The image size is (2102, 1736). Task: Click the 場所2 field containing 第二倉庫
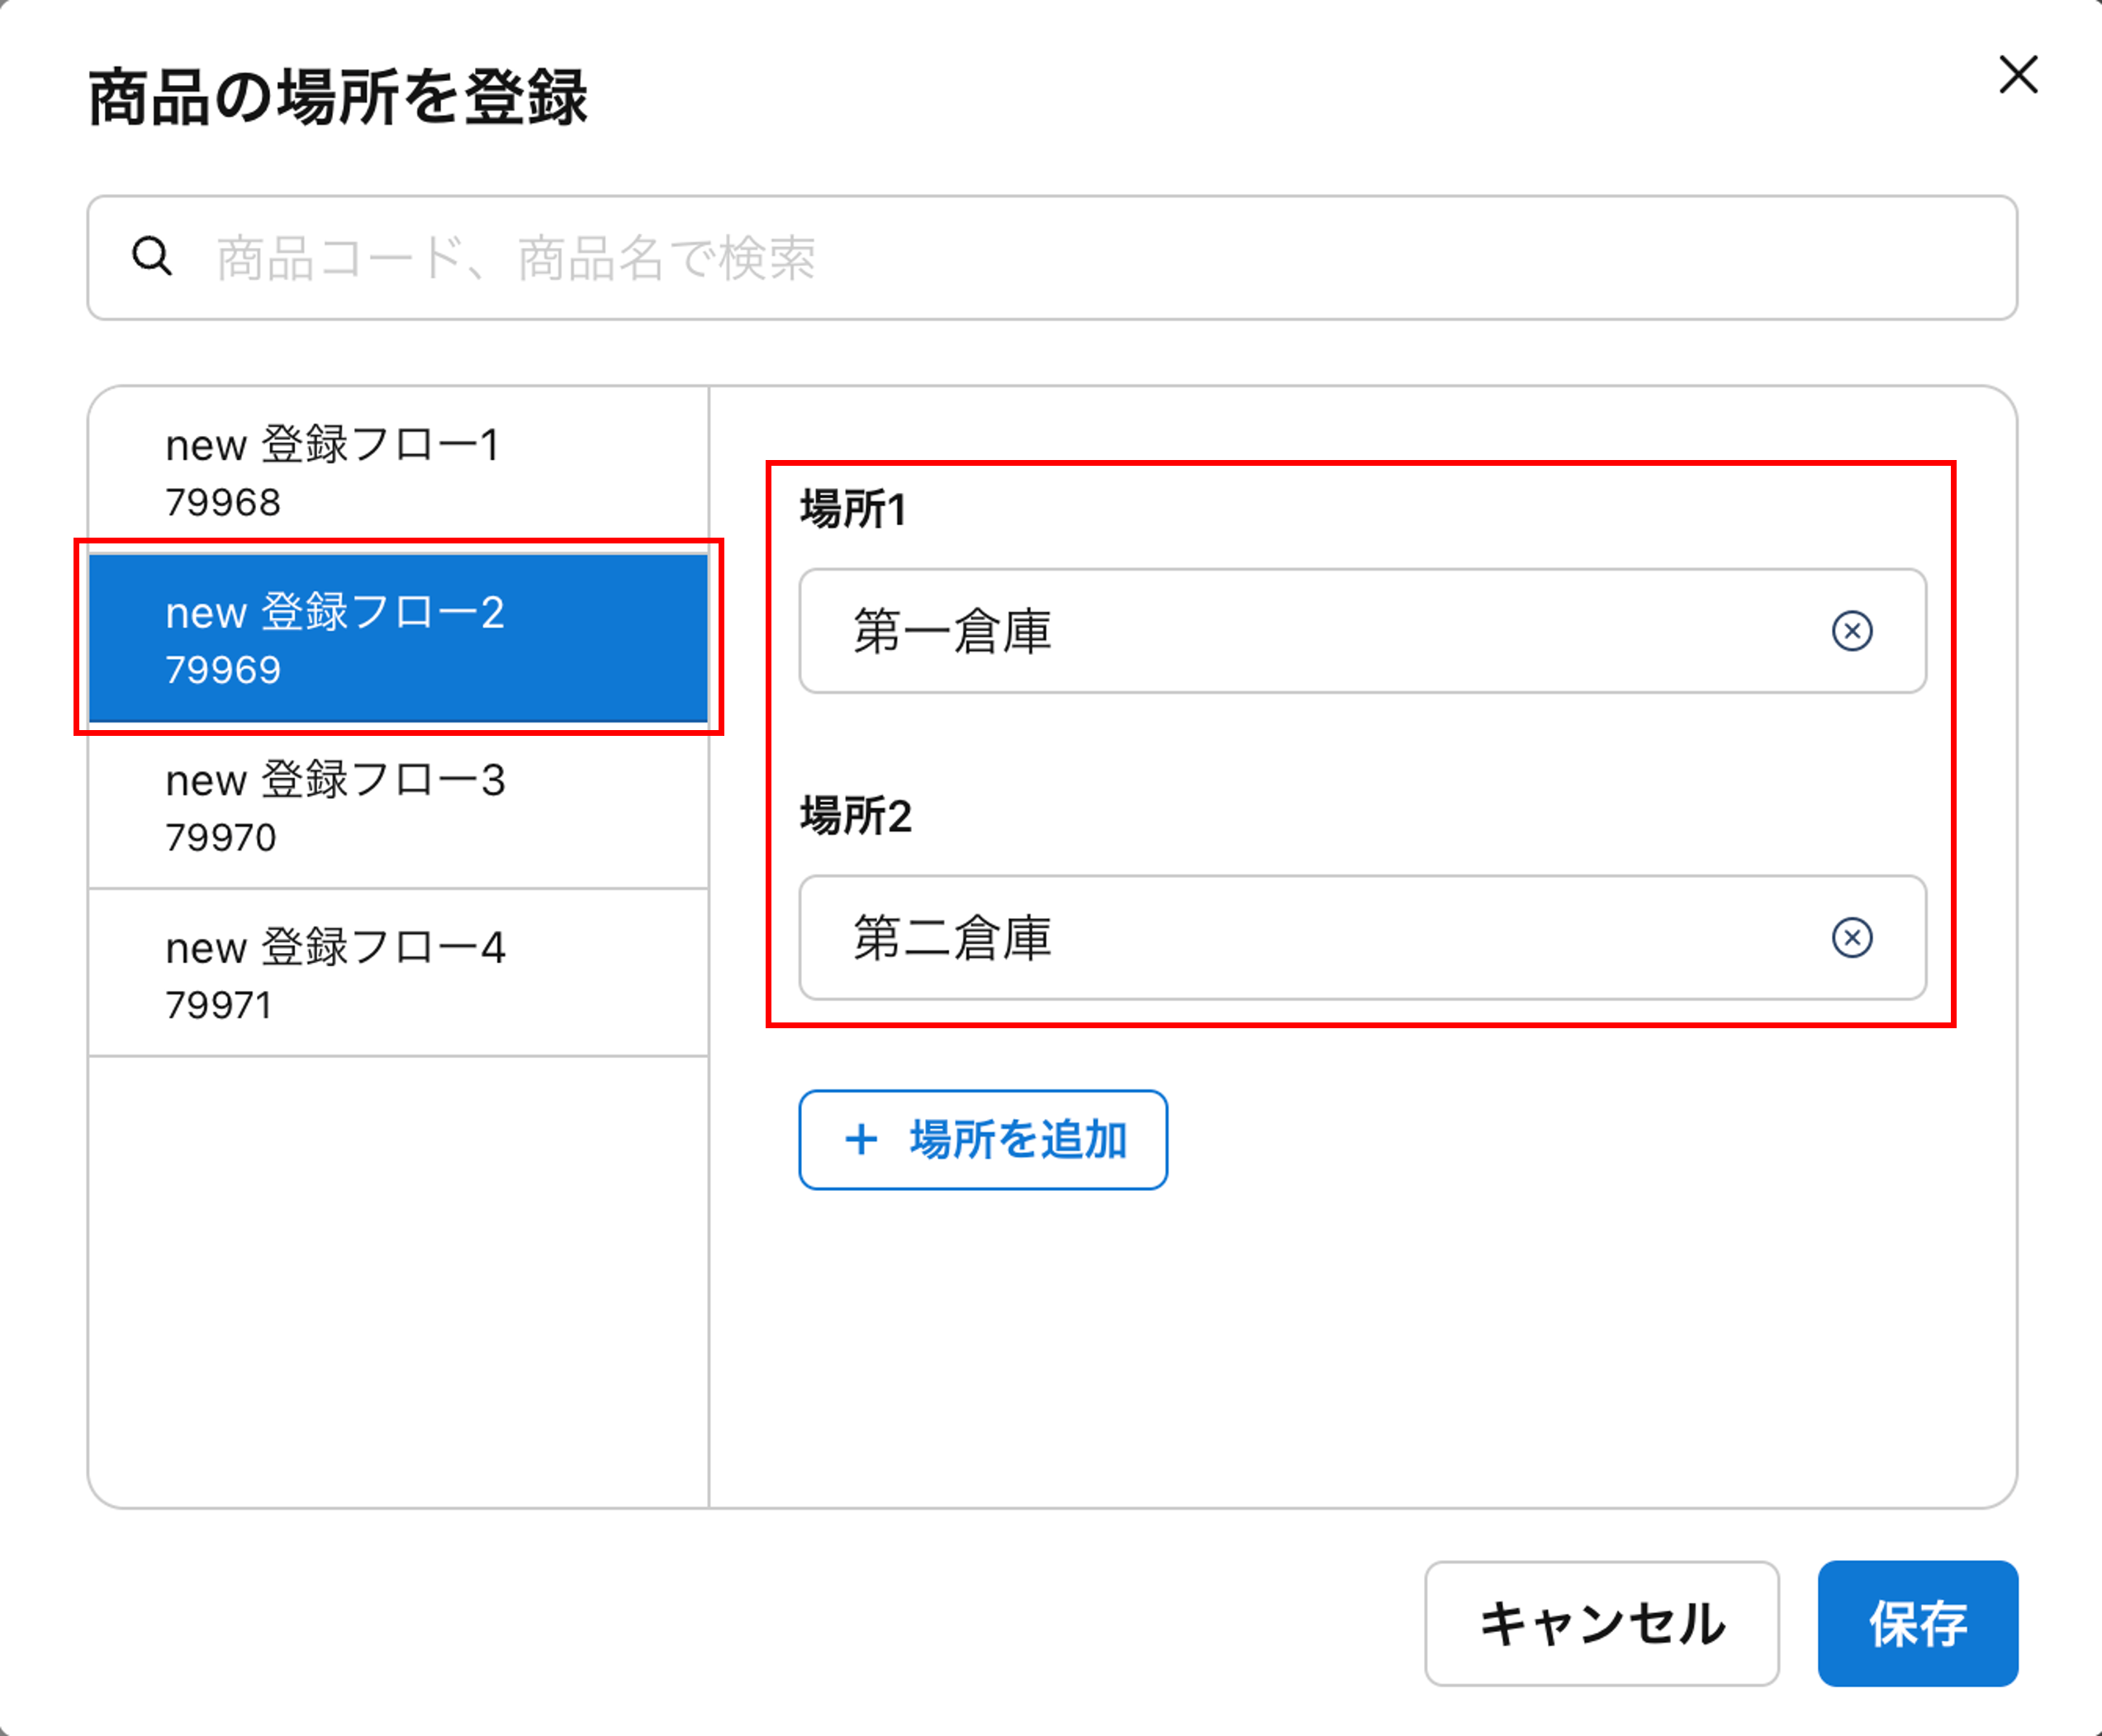(x=1362, y=937)
